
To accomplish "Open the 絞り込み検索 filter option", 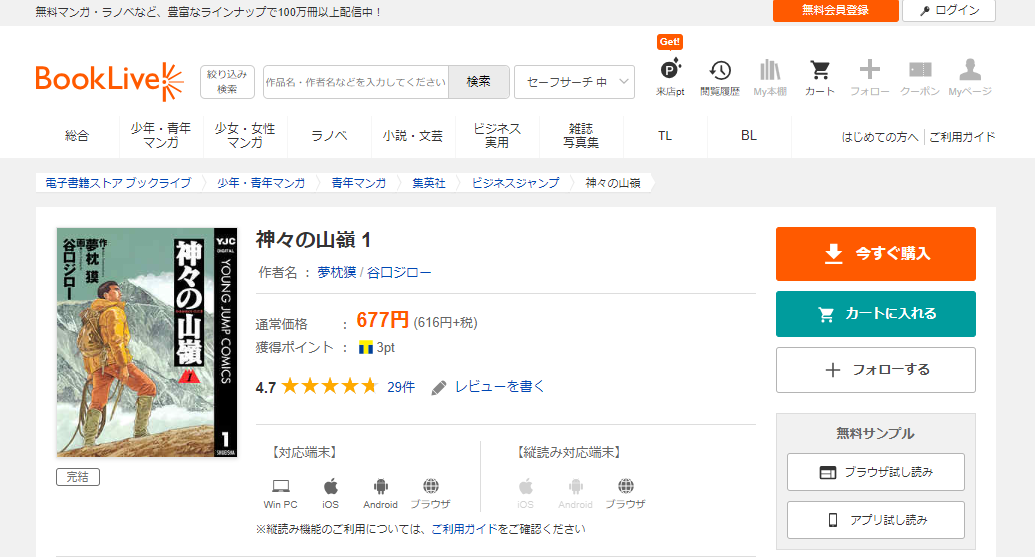I will pyautogui.click(x=227, y=82).
